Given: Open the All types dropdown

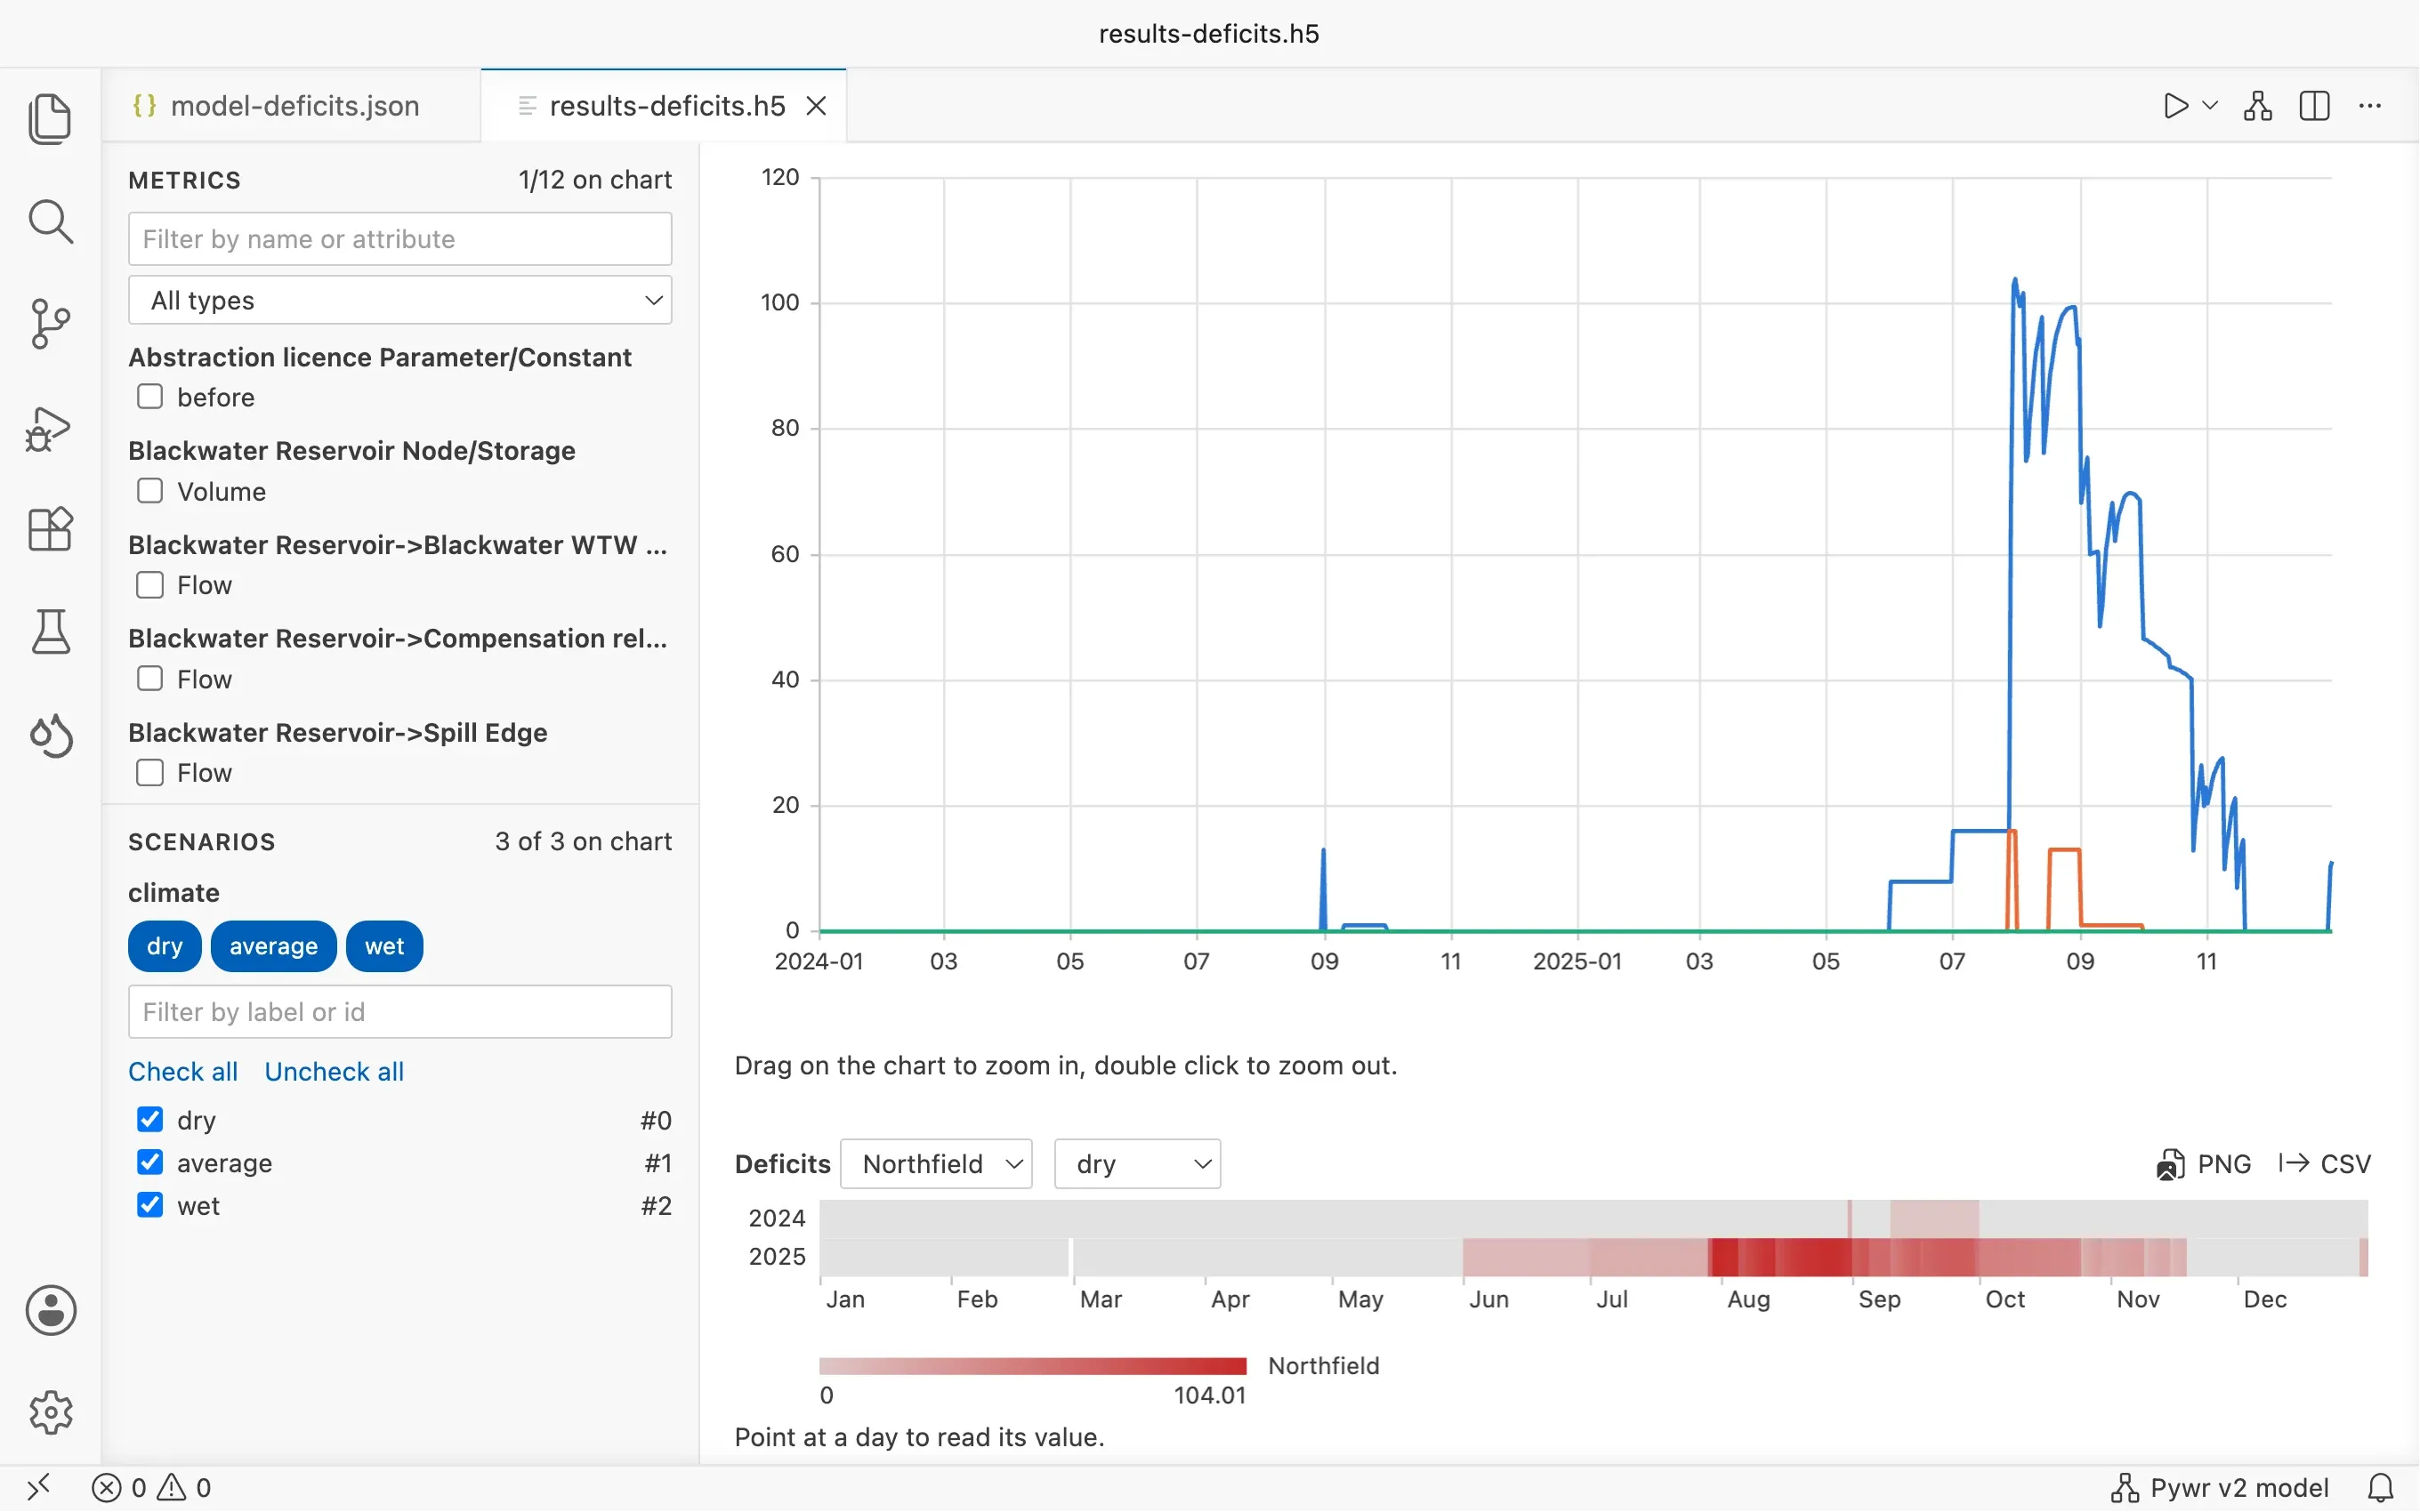Looking at the screenshot, I should coord(400,300).
